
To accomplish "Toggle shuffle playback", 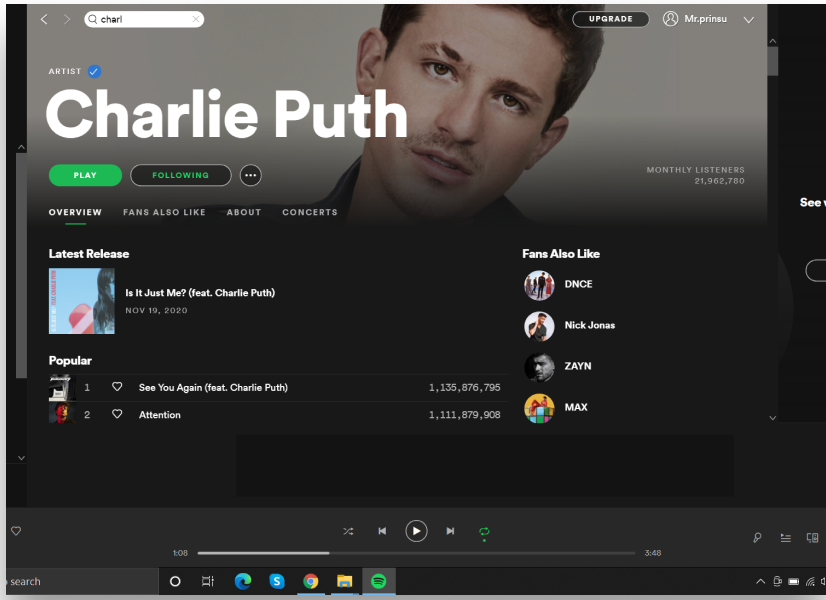I will click(348, 531).
